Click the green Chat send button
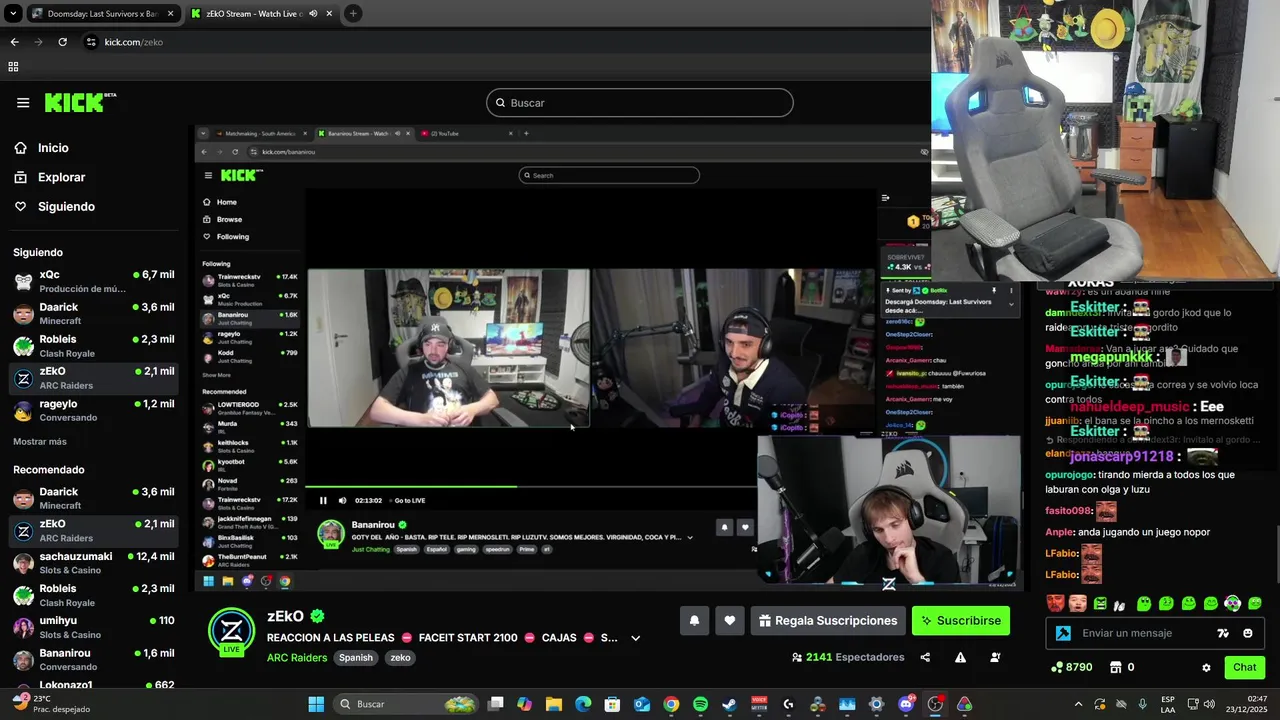This screenshot has height=720, width=1280. point(1244,667)
